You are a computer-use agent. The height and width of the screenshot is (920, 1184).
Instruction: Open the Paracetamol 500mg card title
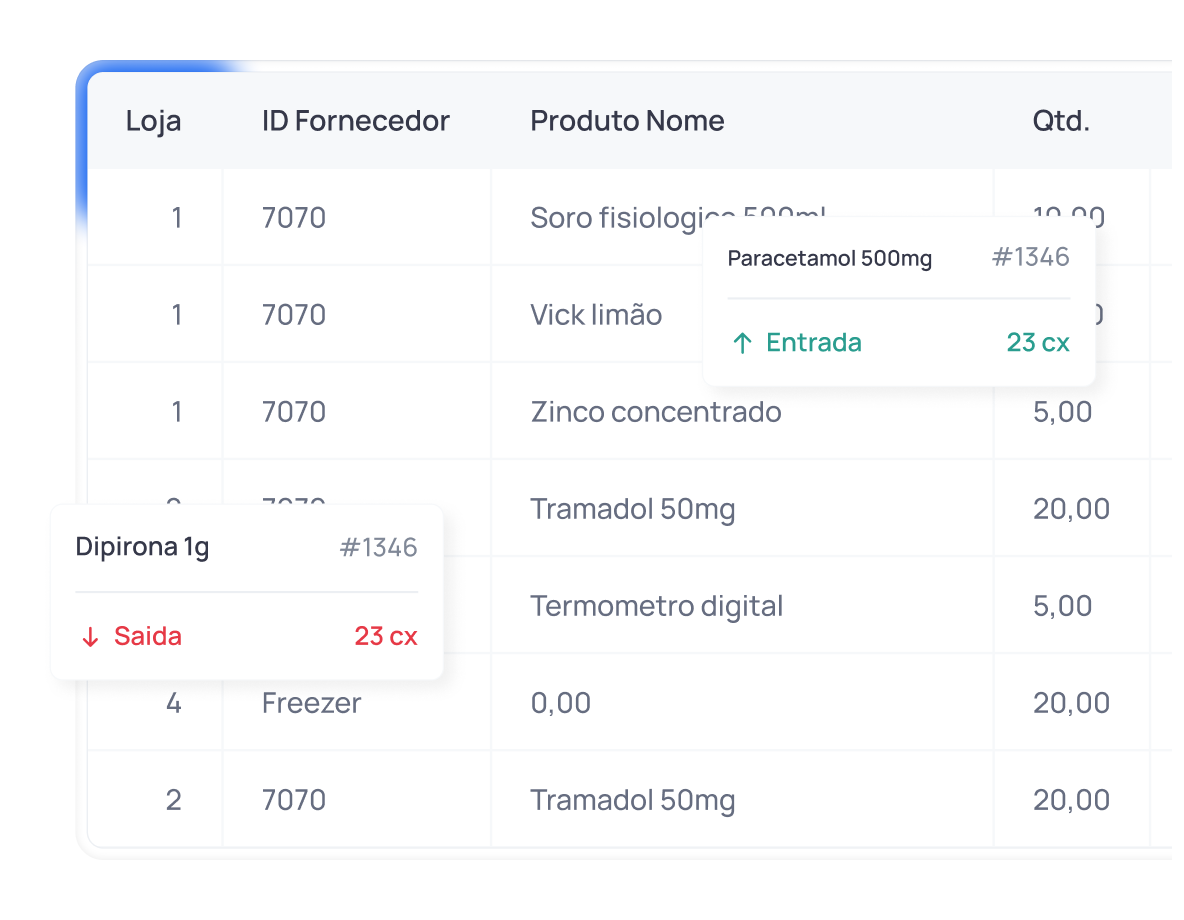(x=829, y=258)
